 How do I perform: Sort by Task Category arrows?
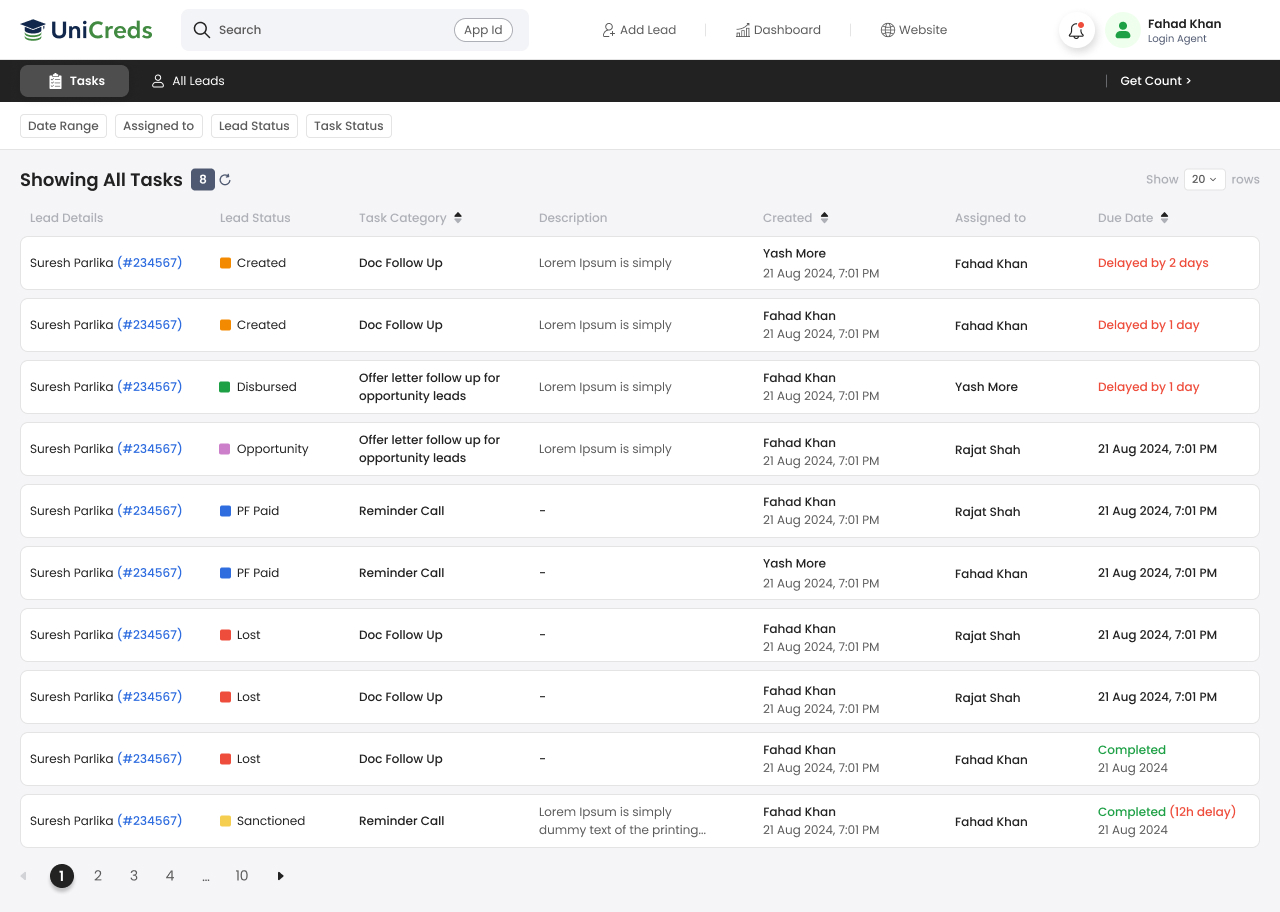pyautogui.click(x=458, y=218)
